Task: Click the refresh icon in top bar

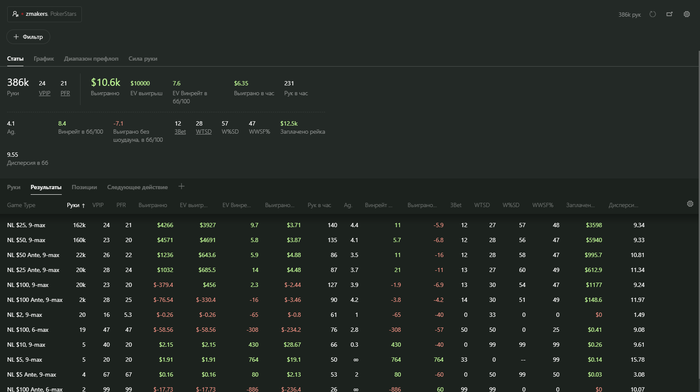Action: click(x=652, y=14)
